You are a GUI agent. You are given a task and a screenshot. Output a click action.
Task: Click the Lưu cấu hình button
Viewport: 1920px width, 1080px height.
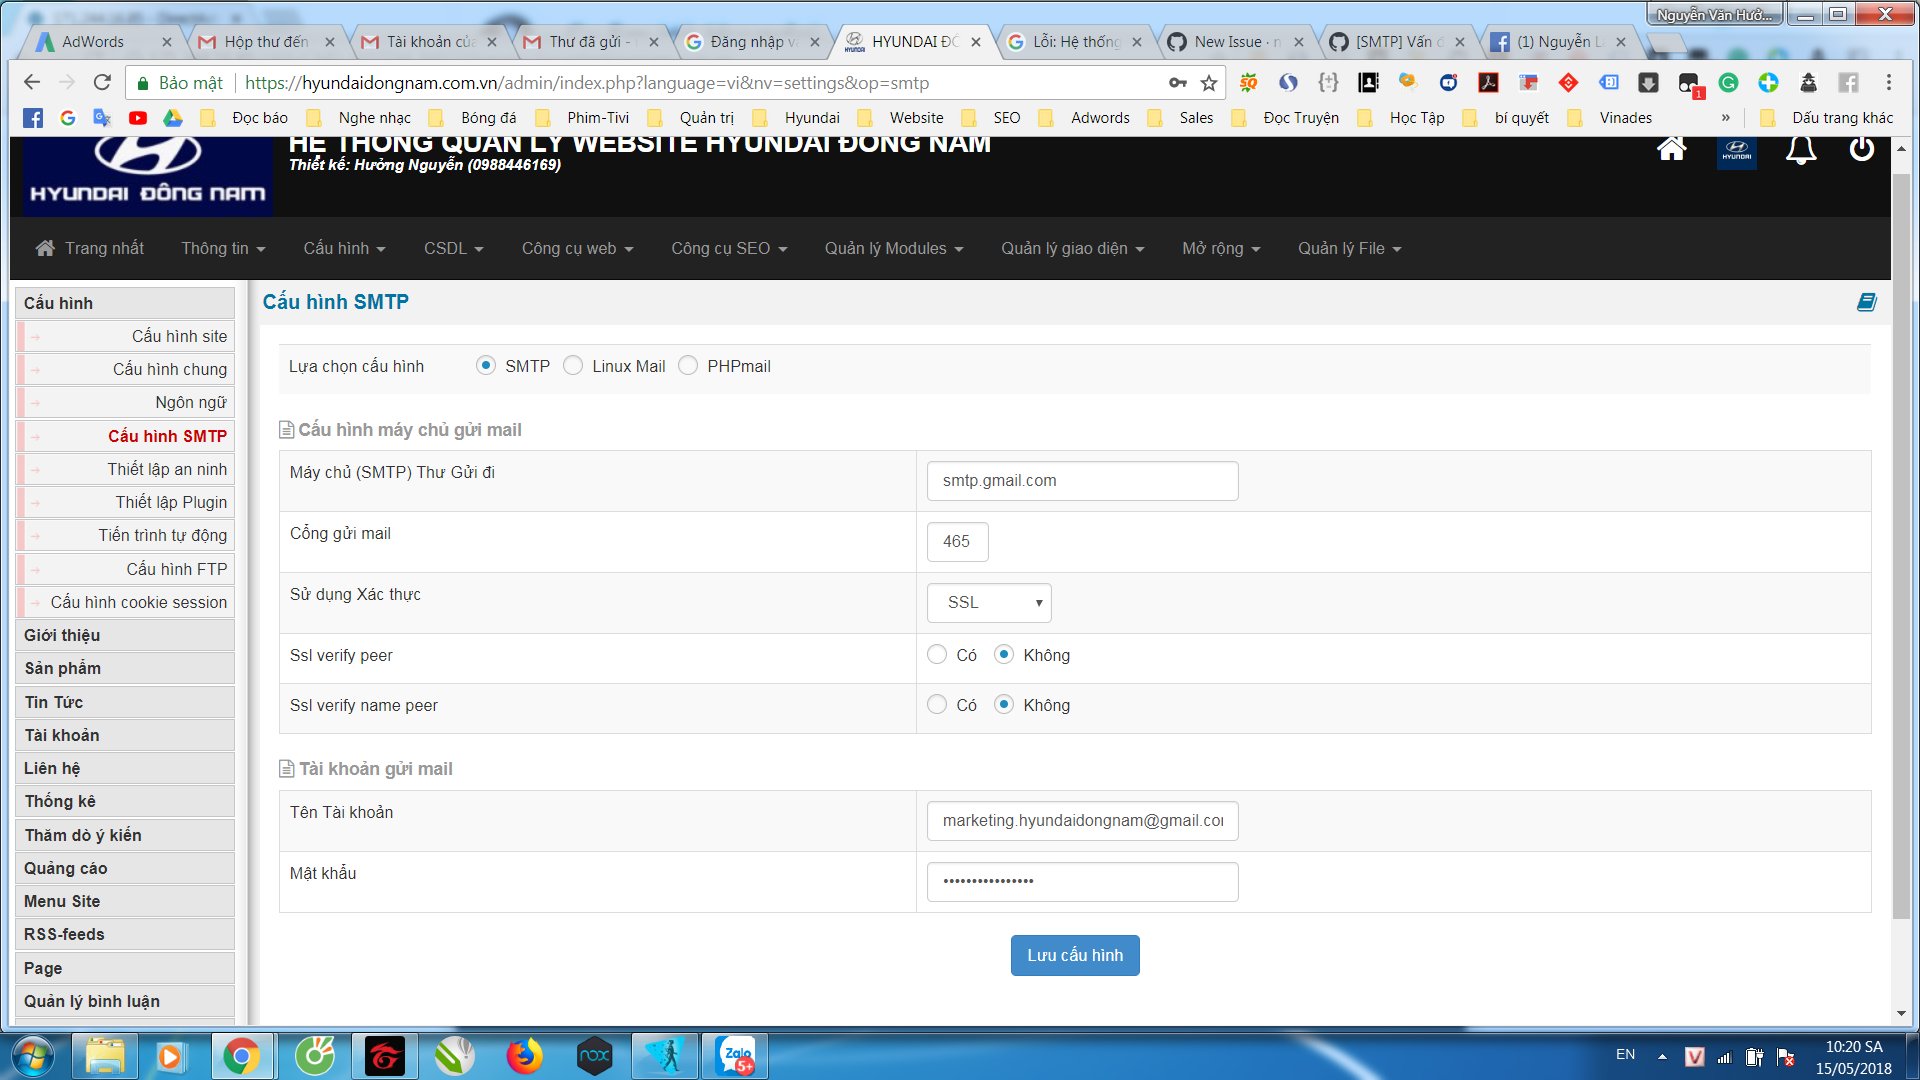(x=1075, y=956)
